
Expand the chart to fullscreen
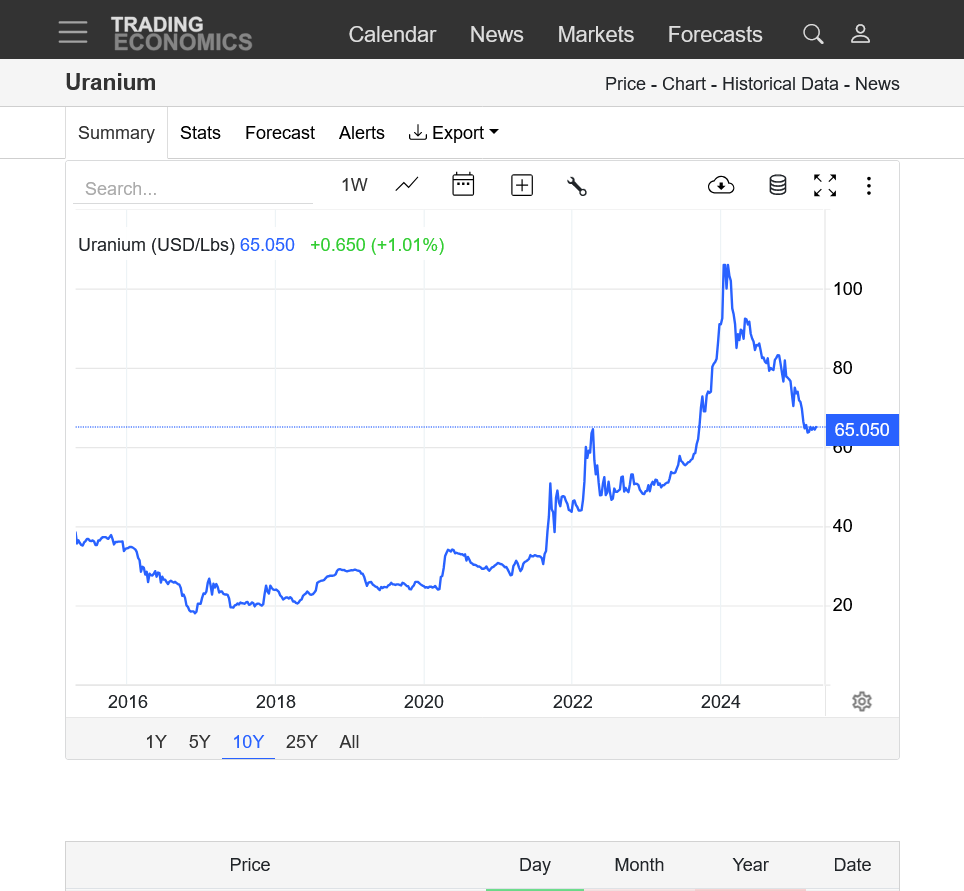coord(825,185)
